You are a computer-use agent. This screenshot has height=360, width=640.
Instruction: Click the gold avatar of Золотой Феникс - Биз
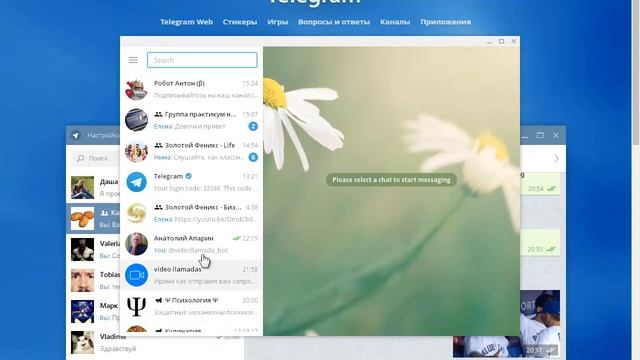click(136, 213)
